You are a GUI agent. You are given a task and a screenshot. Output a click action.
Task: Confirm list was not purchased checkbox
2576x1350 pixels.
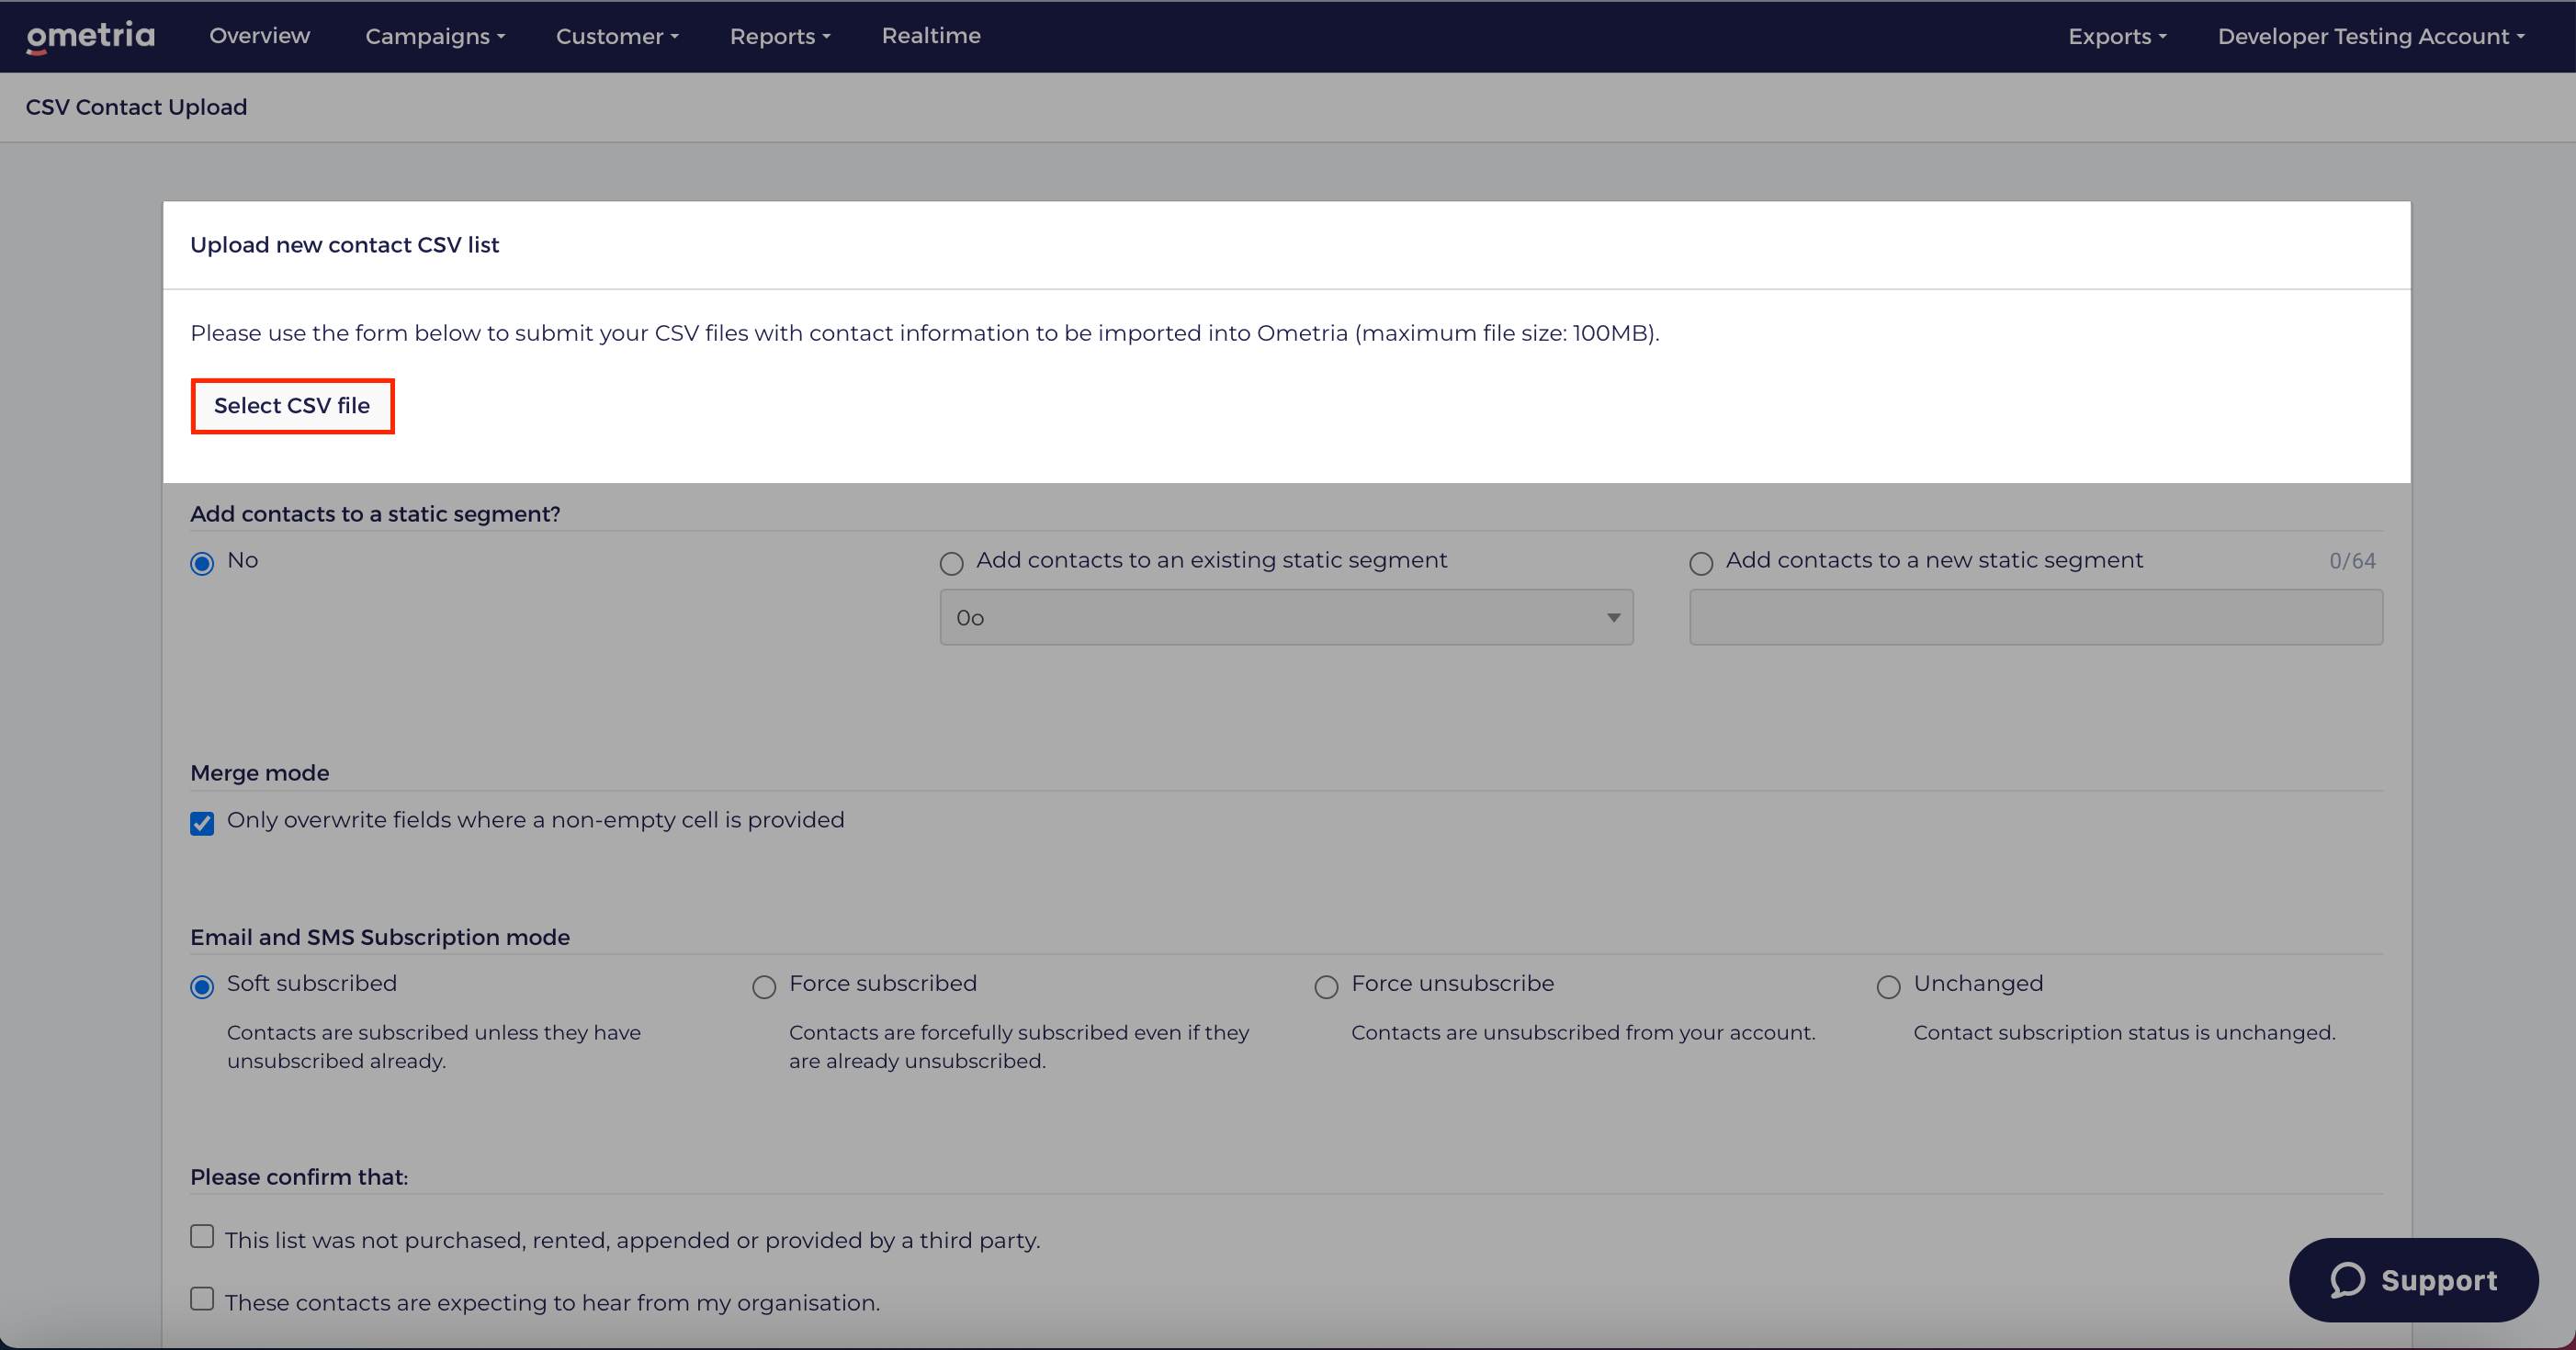point(202,1237)
